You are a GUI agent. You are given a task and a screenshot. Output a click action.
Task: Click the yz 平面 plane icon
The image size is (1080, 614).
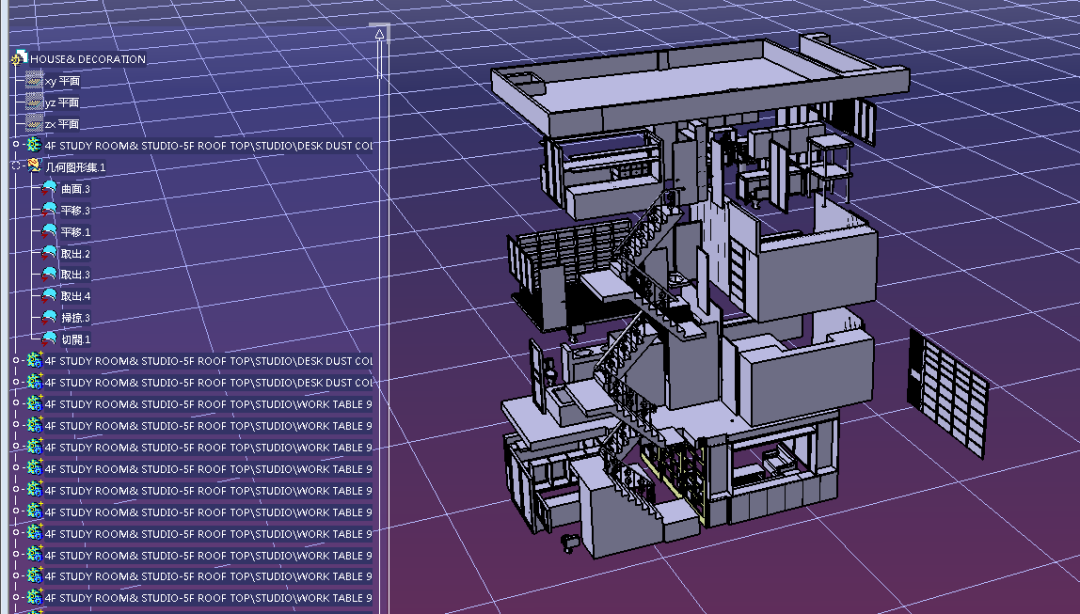coord(34,102)
